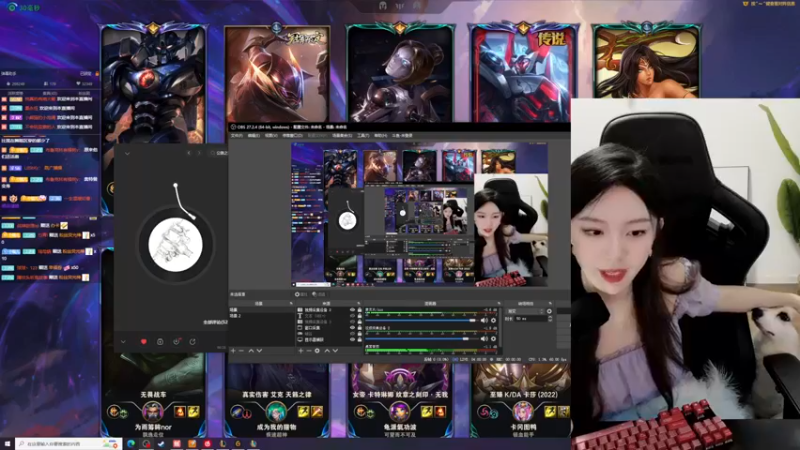Remove selected source with minus icon in Sources panel
Viewport: 800px width, 450px height.
coord(309,351)
